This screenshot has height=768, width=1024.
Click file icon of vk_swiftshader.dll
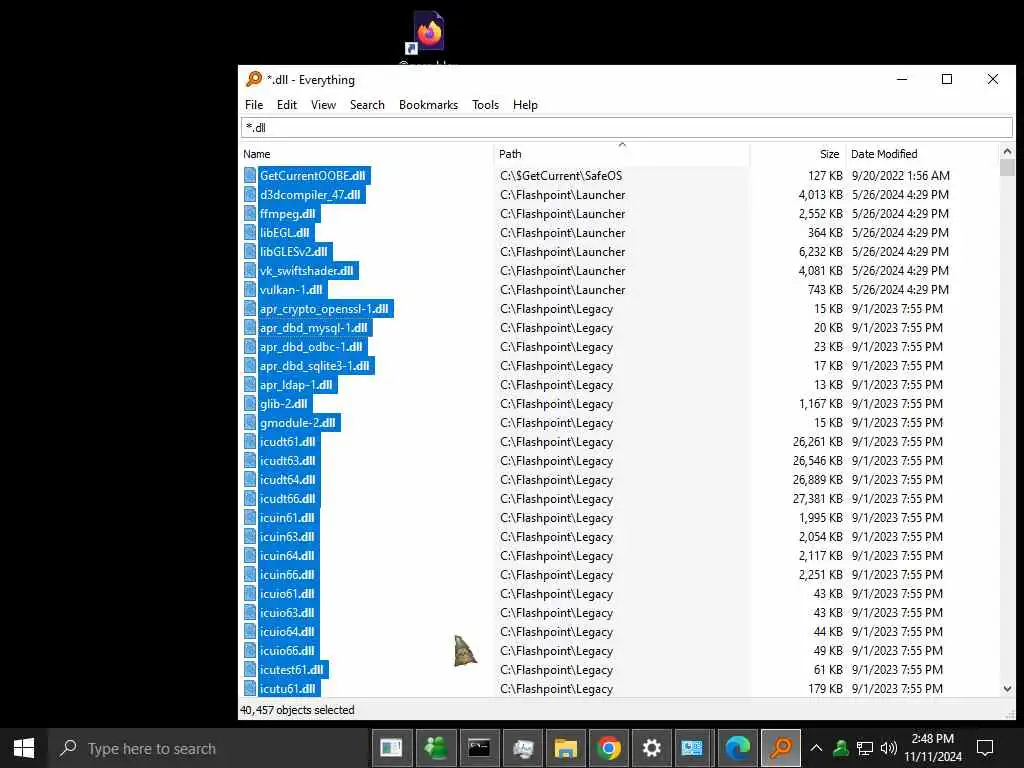pos(250,270)
